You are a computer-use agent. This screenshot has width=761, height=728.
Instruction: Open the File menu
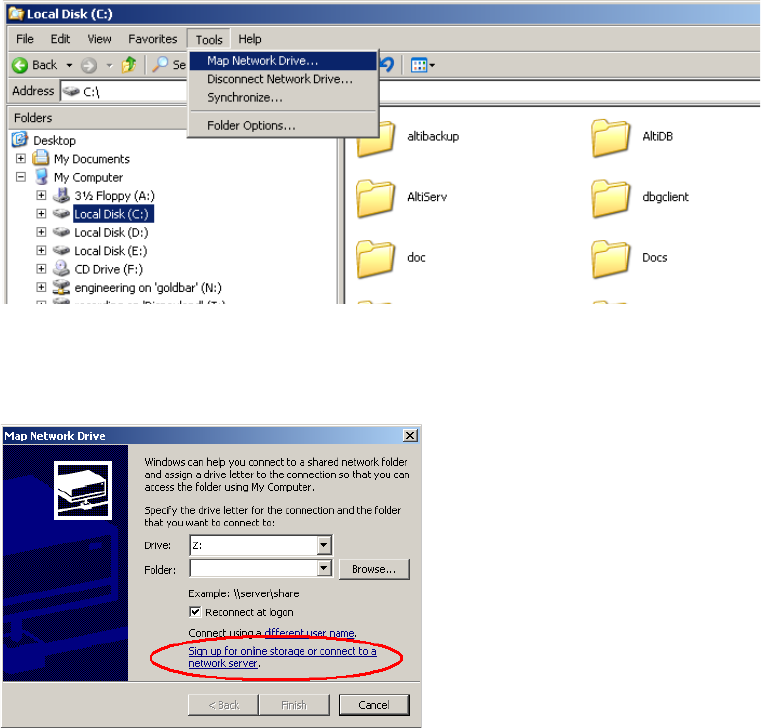[25, 39]
